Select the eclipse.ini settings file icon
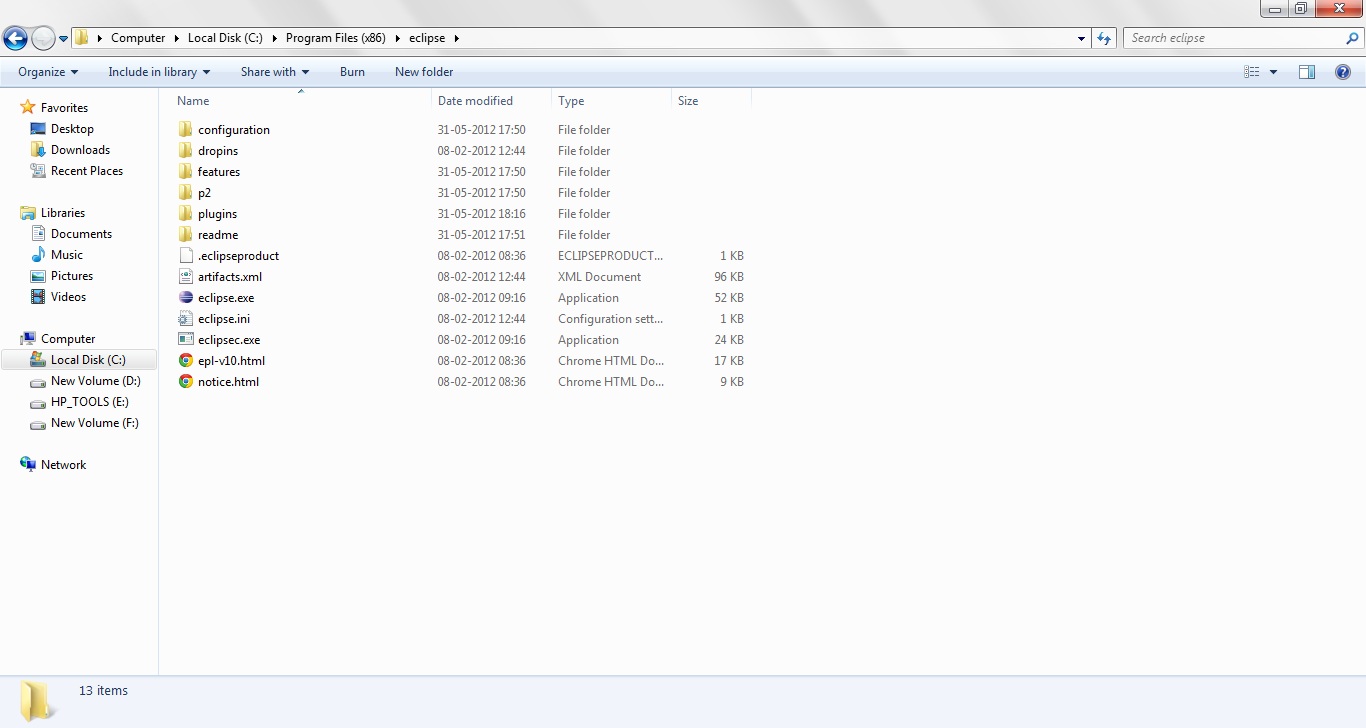 click(185, 318)
